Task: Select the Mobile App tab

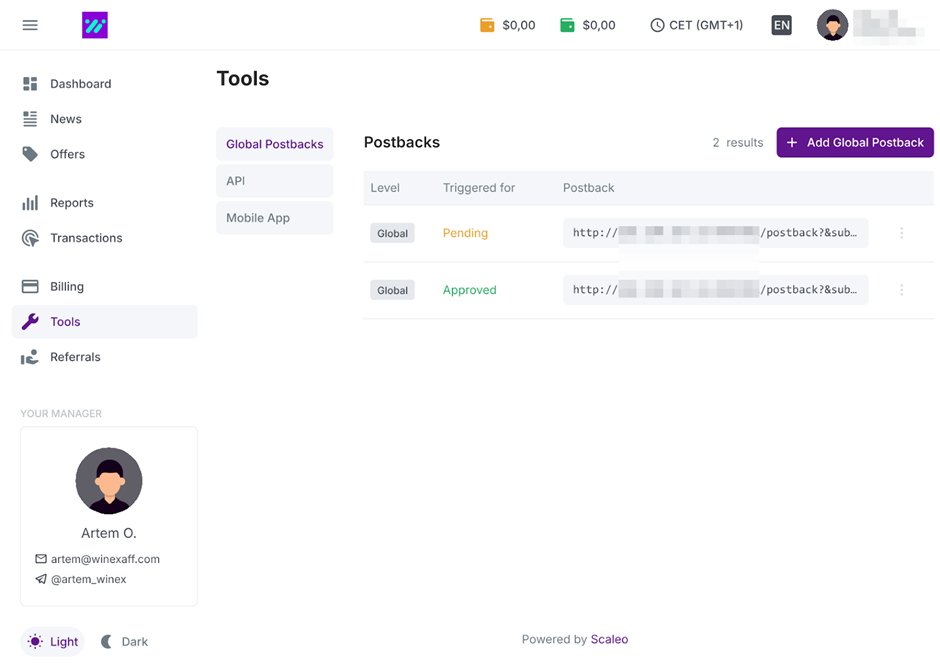Action: [x=274, y=218]
